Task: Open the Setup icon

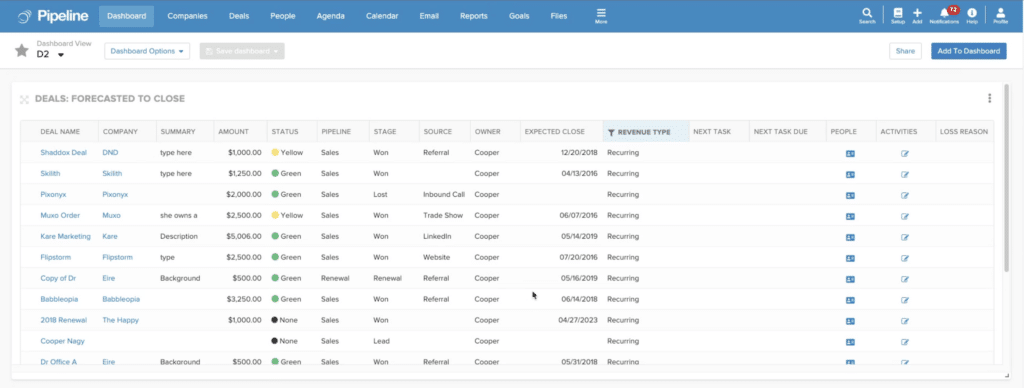Action: click(897, 16)
